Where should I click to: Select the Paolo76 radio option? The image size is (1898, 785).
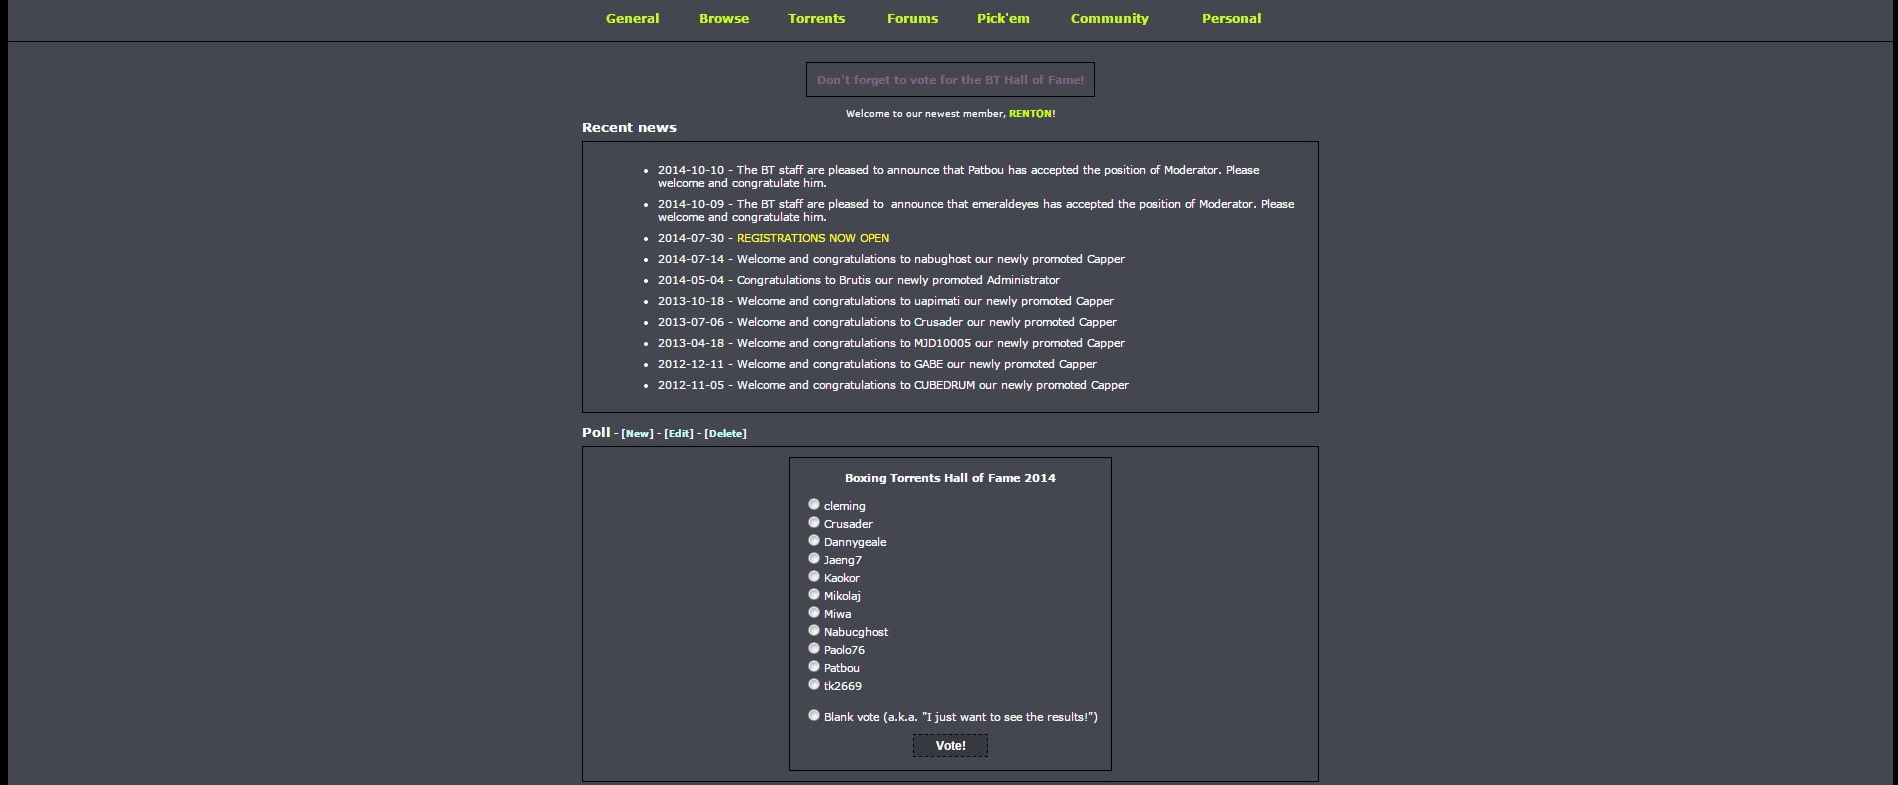tap(814, 649)
